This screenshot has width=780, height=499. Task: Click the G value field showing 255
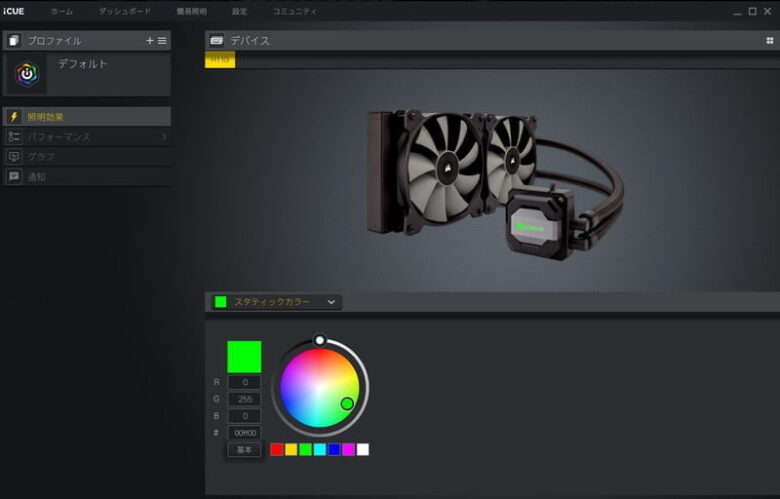[244, 399]
